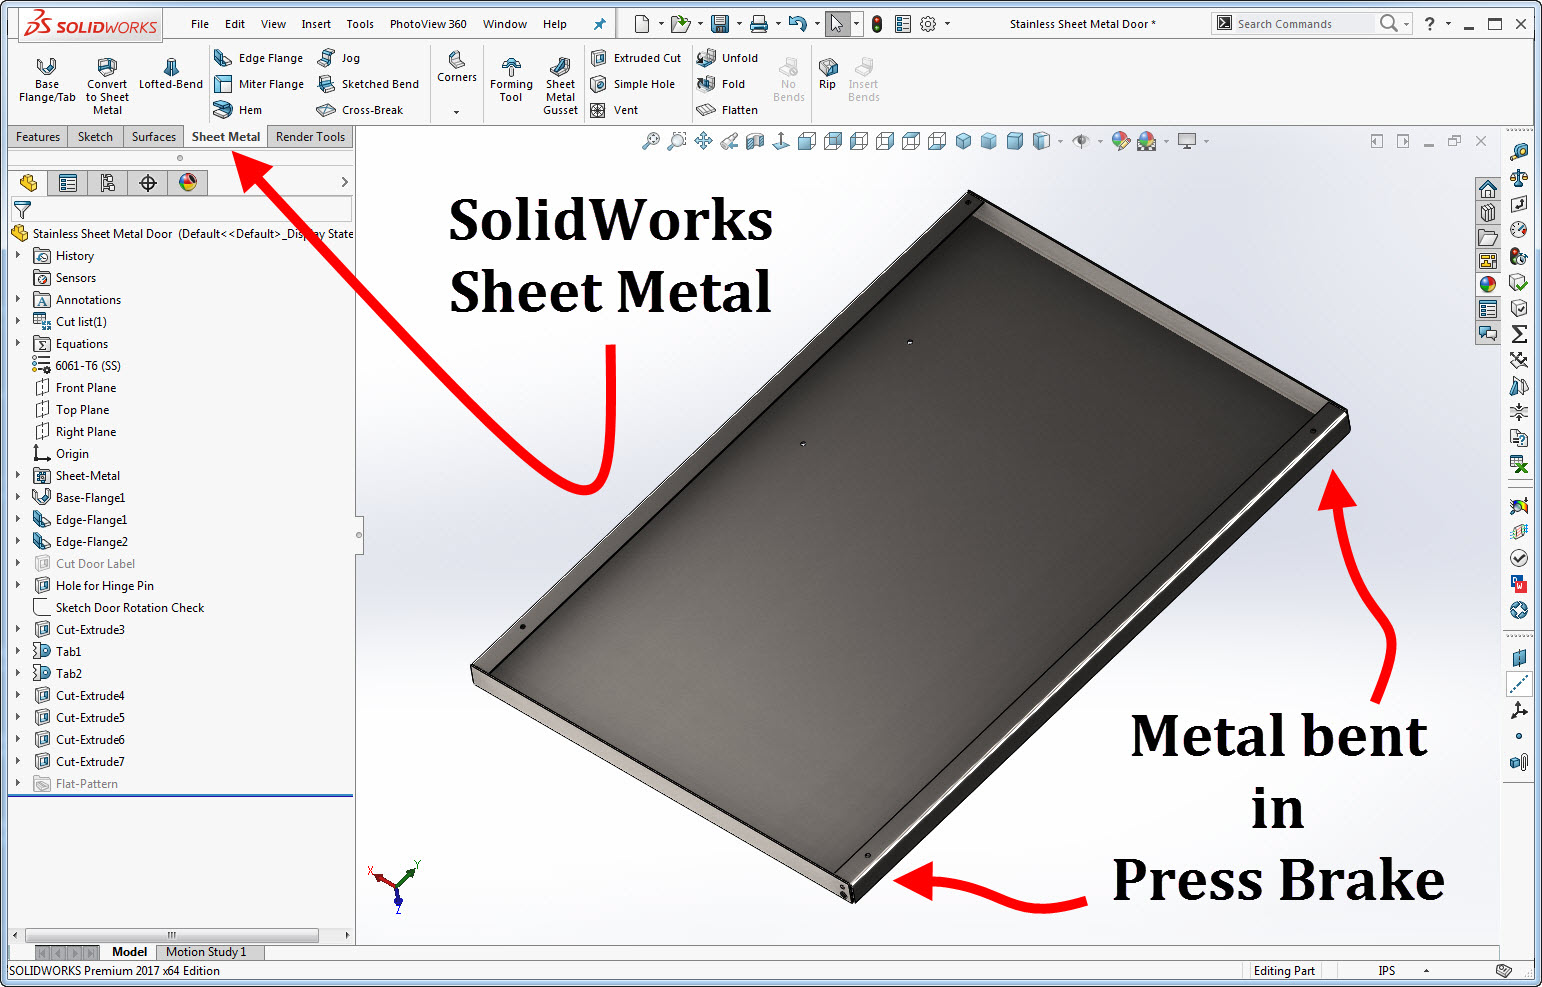
Task: Expand the Flat-Pattern feature node
Action: (18, 783)
